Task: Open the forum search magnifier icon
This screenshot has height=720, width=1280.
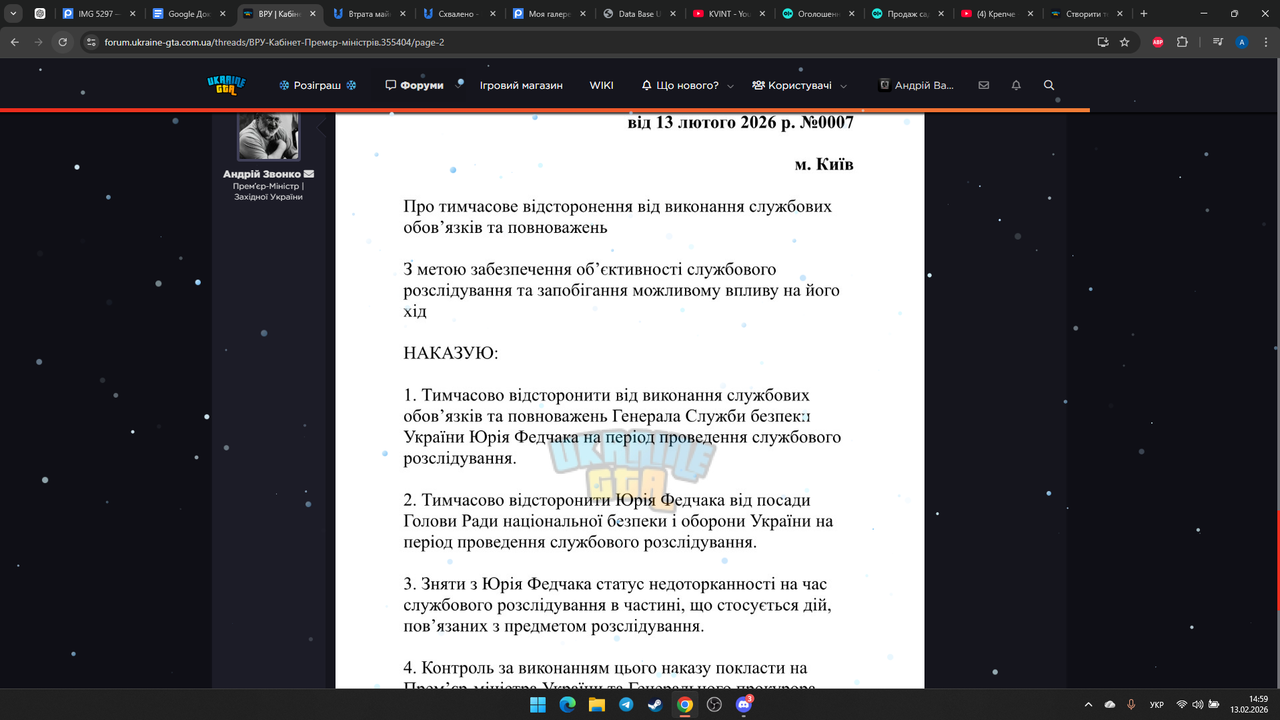Action: 1049,86
